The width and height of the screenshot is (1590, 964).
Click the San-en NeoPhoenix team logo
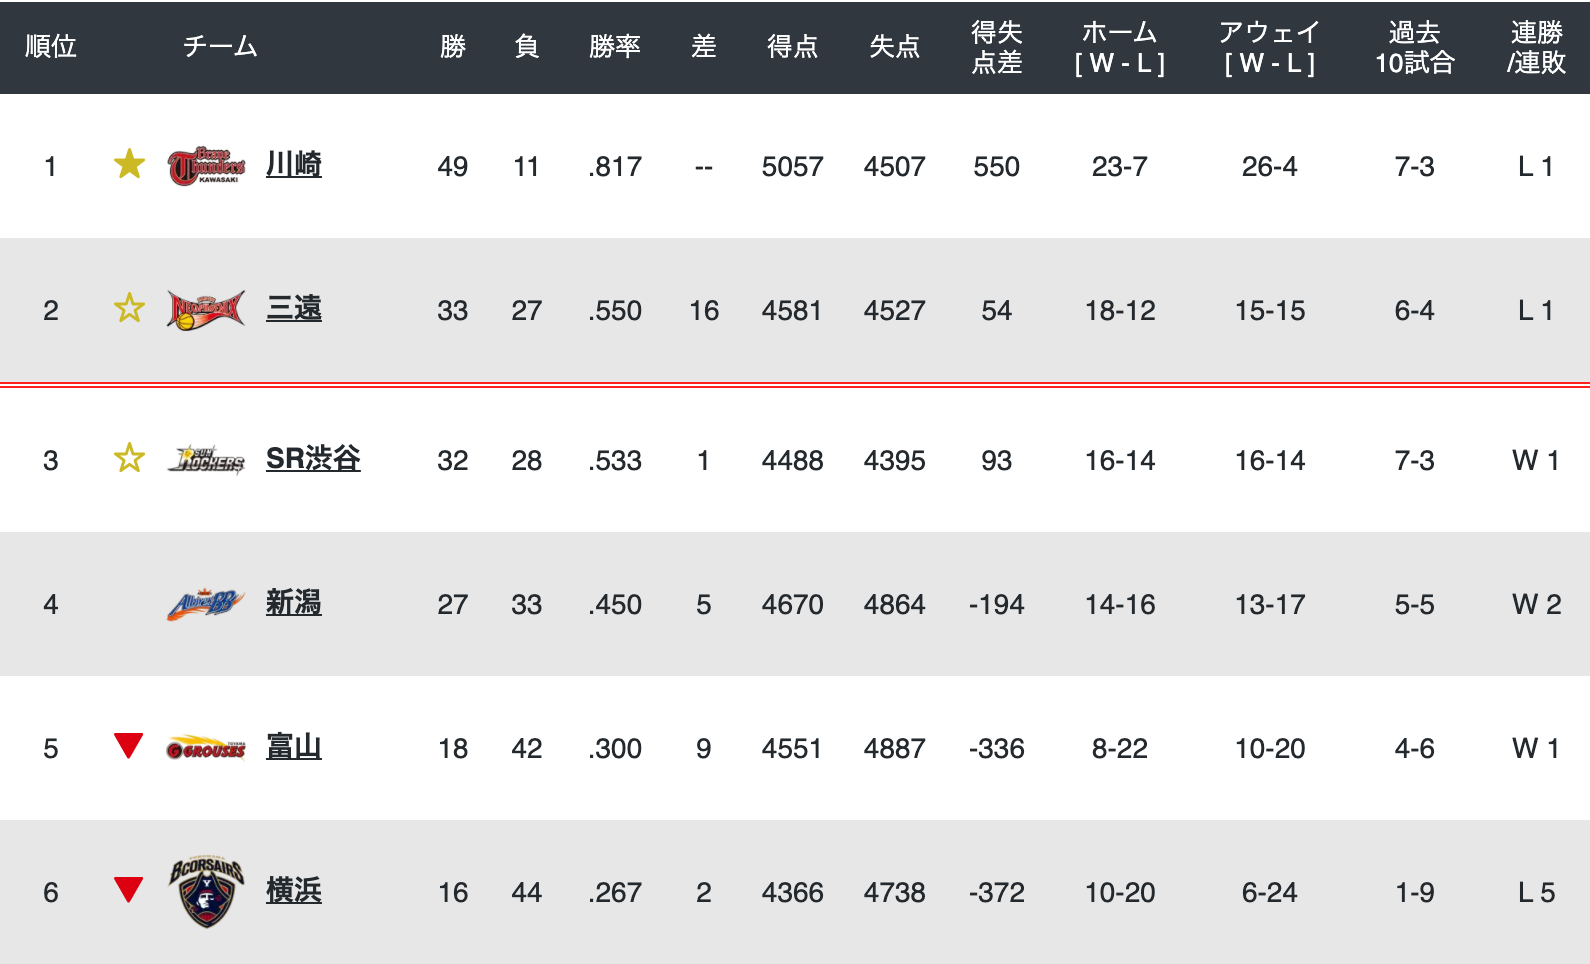pos(206,310)
